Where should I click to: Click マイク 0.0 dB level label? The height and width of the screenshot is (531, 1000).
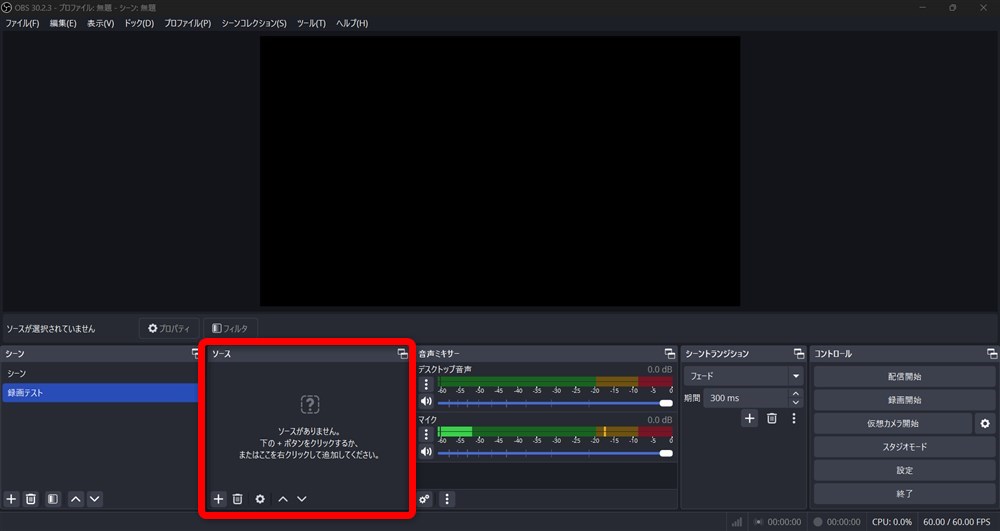659,419
